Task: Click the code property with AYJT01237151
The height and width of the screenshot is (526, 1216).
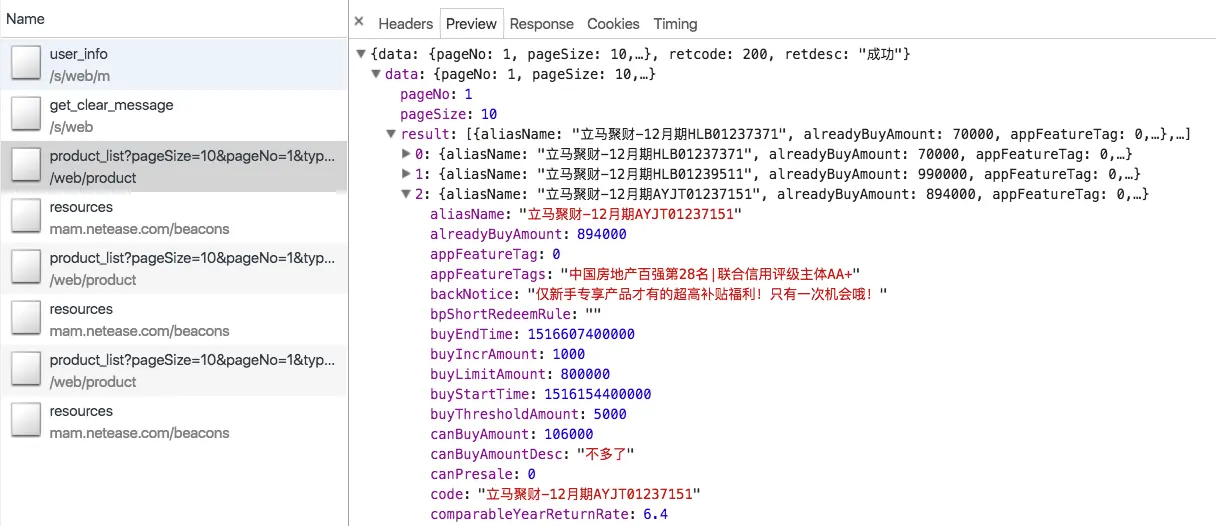Action: pos(565,494)
